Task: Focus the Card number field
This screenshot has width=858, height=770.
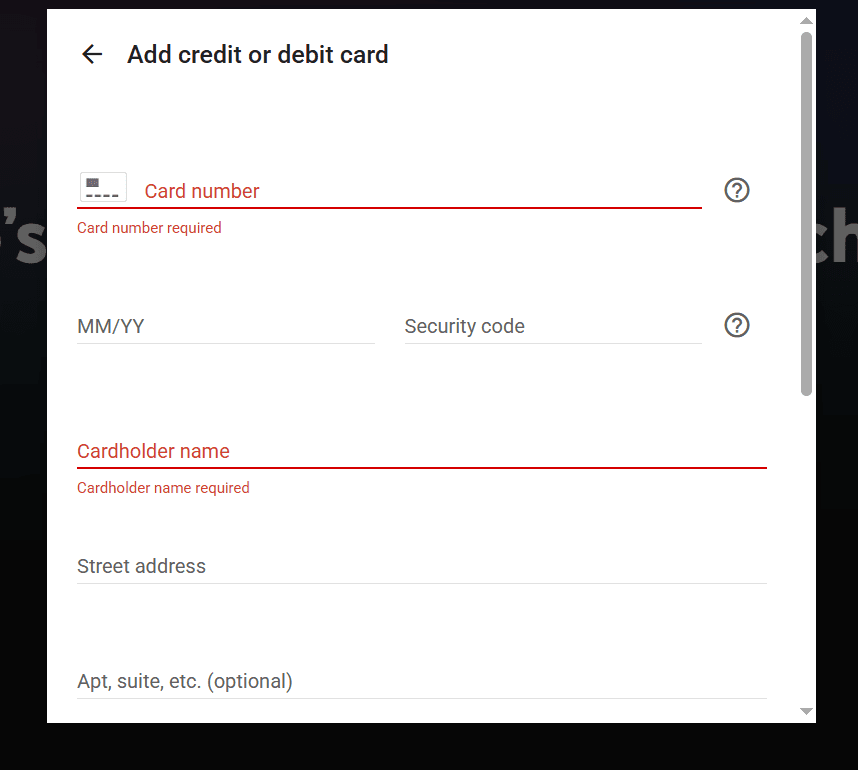Action: pyautogui.click(x=422, y=191)
